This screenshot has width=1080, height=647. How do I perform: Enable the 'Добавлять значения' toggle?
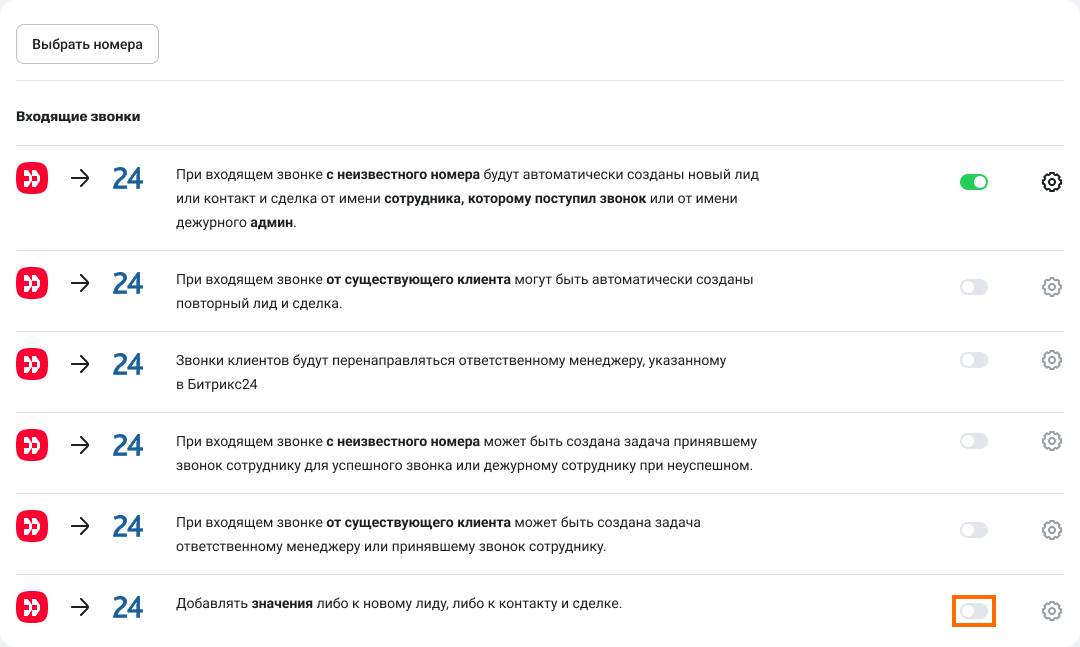[x=973, y=610]
